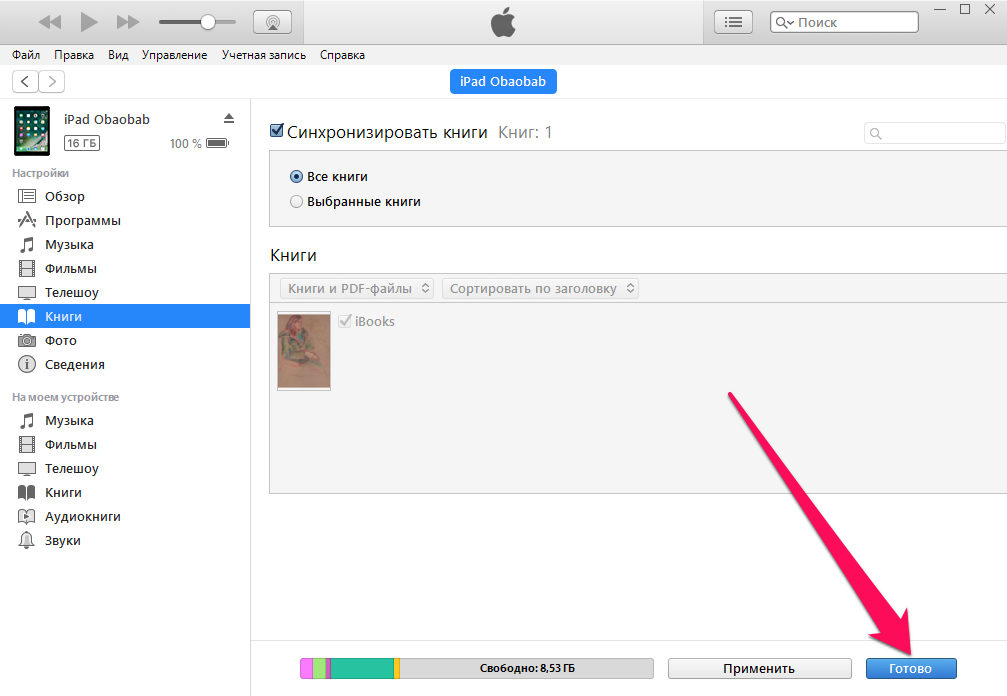Image resolution: width=1007 pixels, height=696 pixels.
Task: Choose the Выбранные книги radio option
Action: pyautogui.click(x=296, y=201)
